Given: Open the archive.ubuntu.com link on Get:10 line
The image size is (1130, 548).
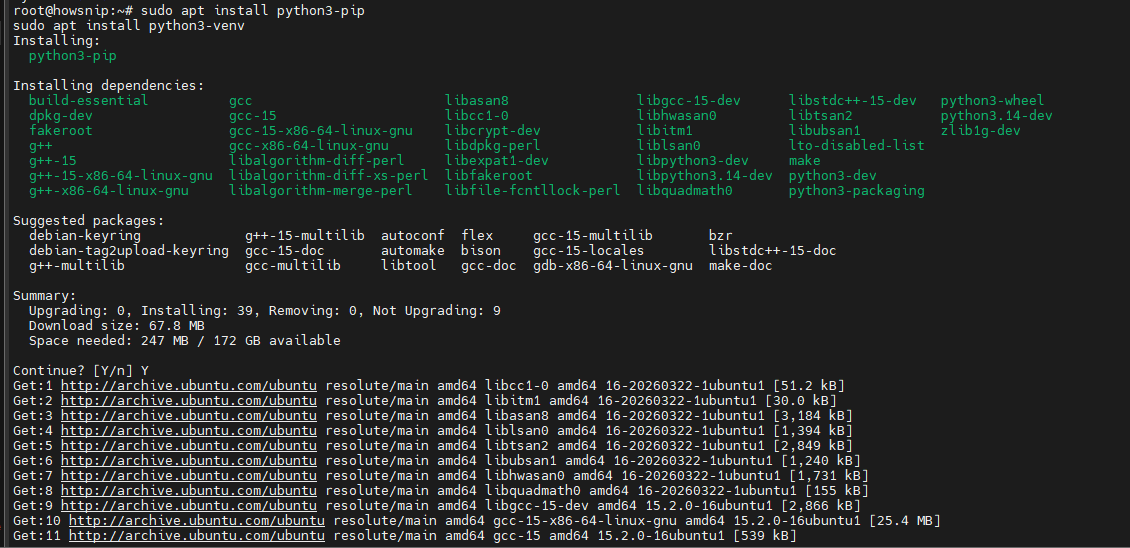Looking at the screenshot, I should (197, 521).
